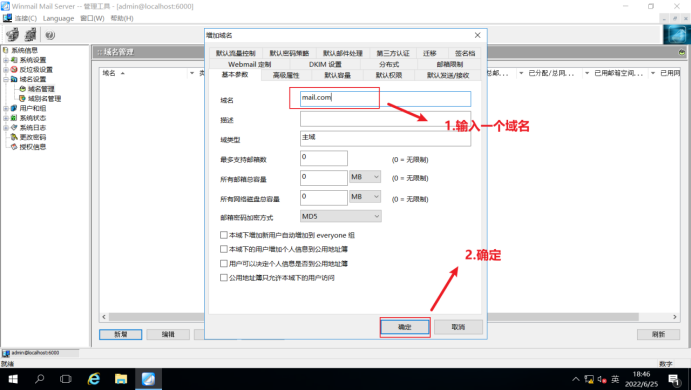This screenshot has height=390, width=691.
Task: Check 本域下的用户增加个人信息到公用地址簿
Action: (x=224, y=249)
